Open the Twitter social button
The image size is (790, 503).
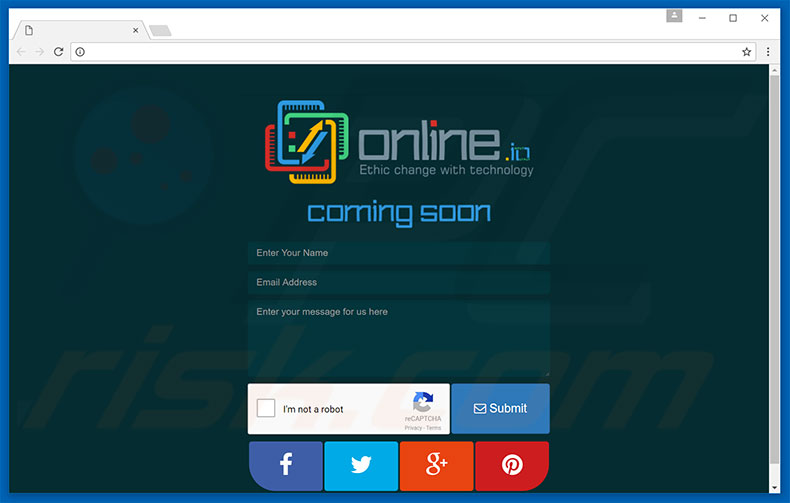361,466
